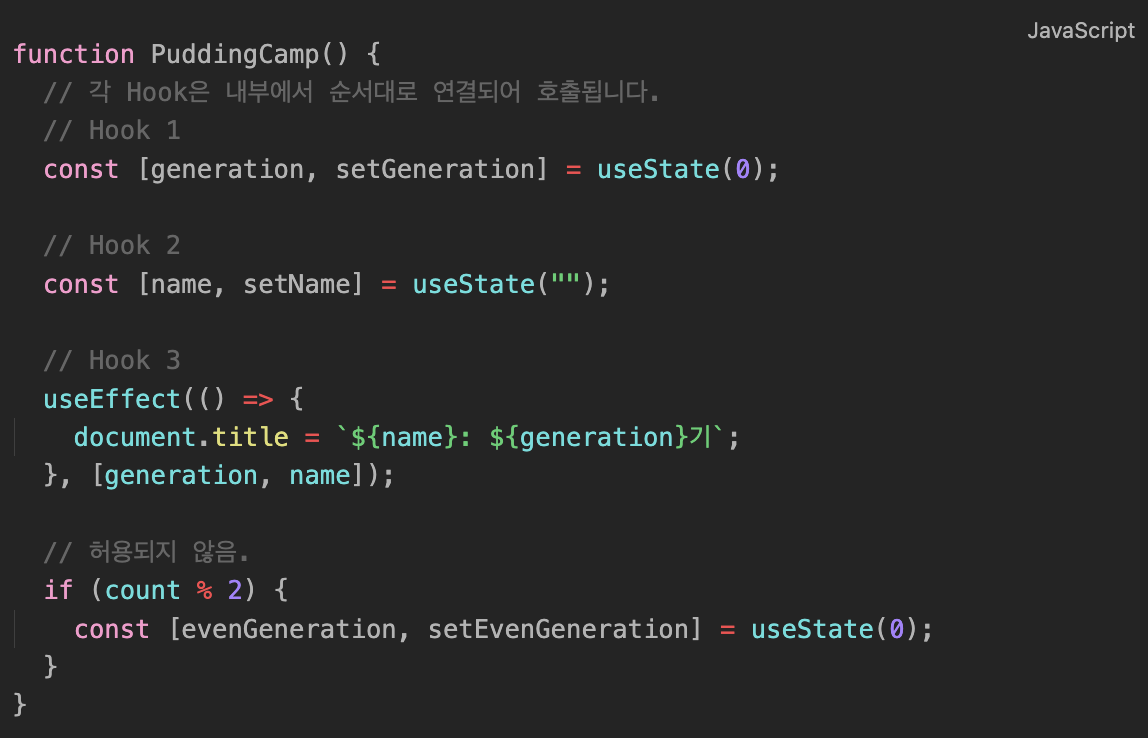Click the Korean comment about Hook order
Image resolution: width=1148 pixels, height=738 pixels.
click(352, 93)
